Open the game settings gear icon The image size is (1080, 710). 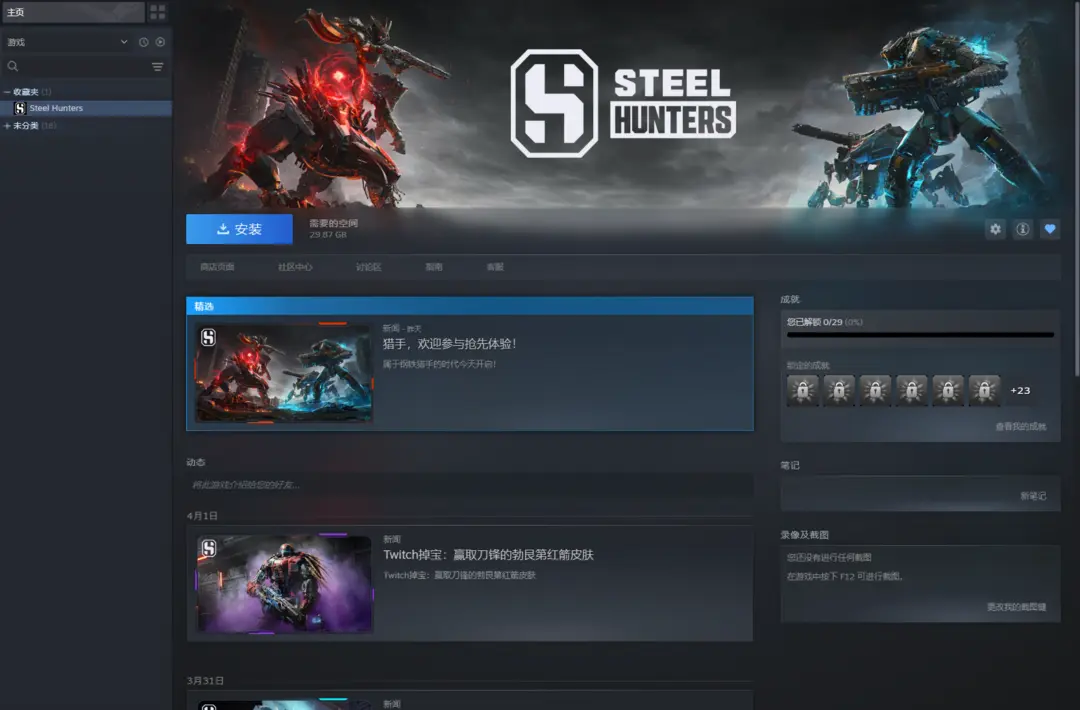click(x=995, y=229)
